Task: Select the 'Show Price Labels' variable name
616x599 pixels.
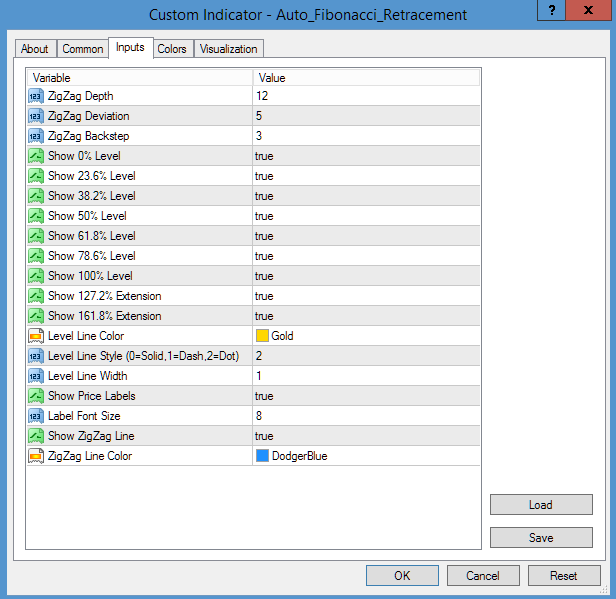Action: click(92, 397)
